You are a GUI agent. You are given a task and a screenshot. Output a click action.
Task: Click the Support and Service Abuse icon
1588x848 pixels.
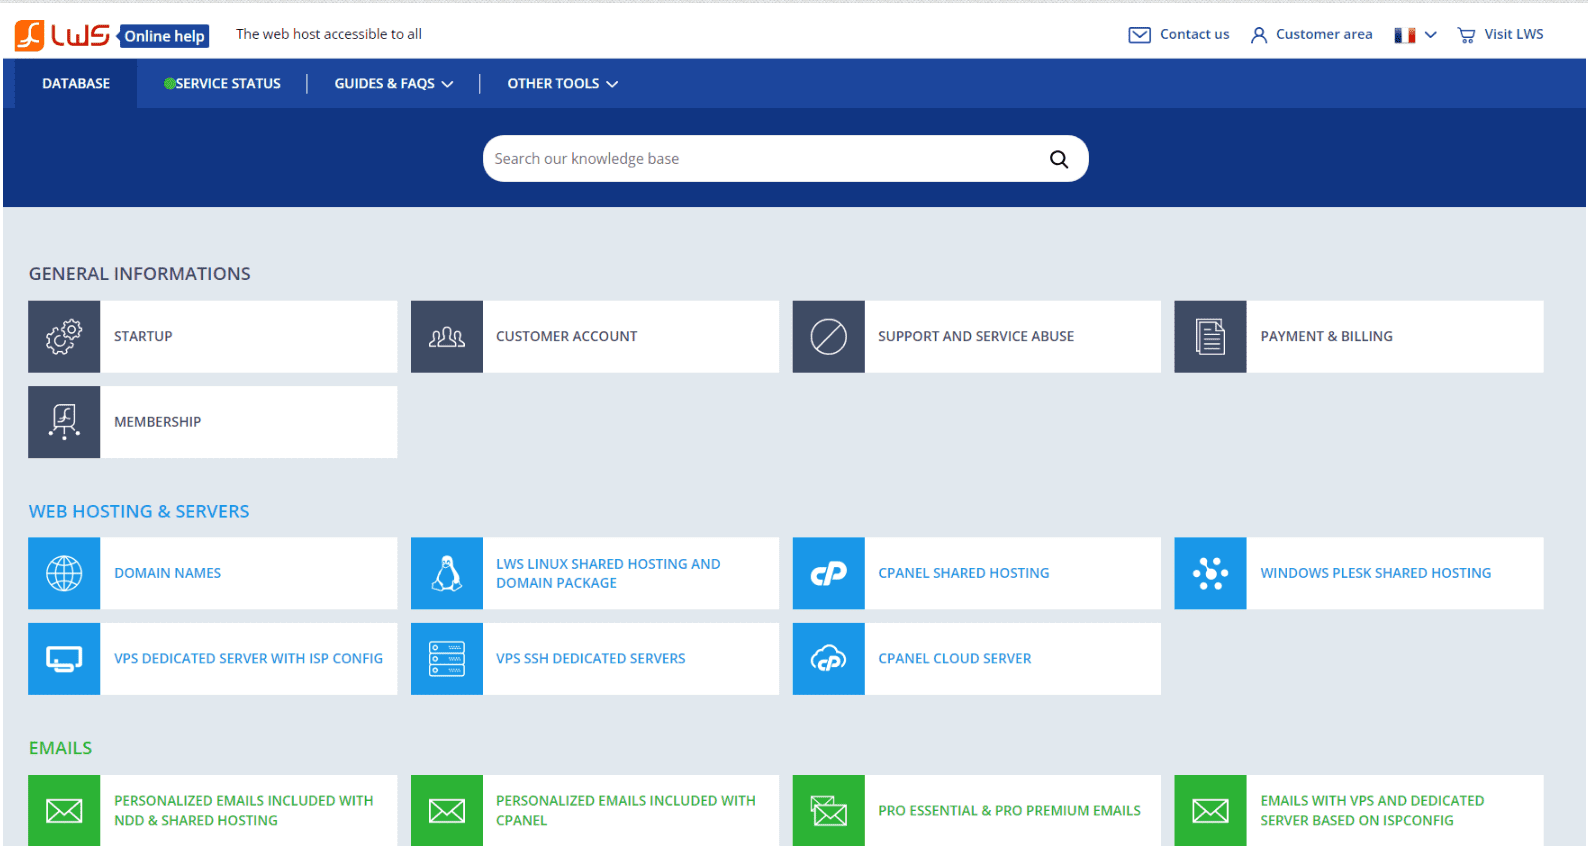tap(829, 337)
